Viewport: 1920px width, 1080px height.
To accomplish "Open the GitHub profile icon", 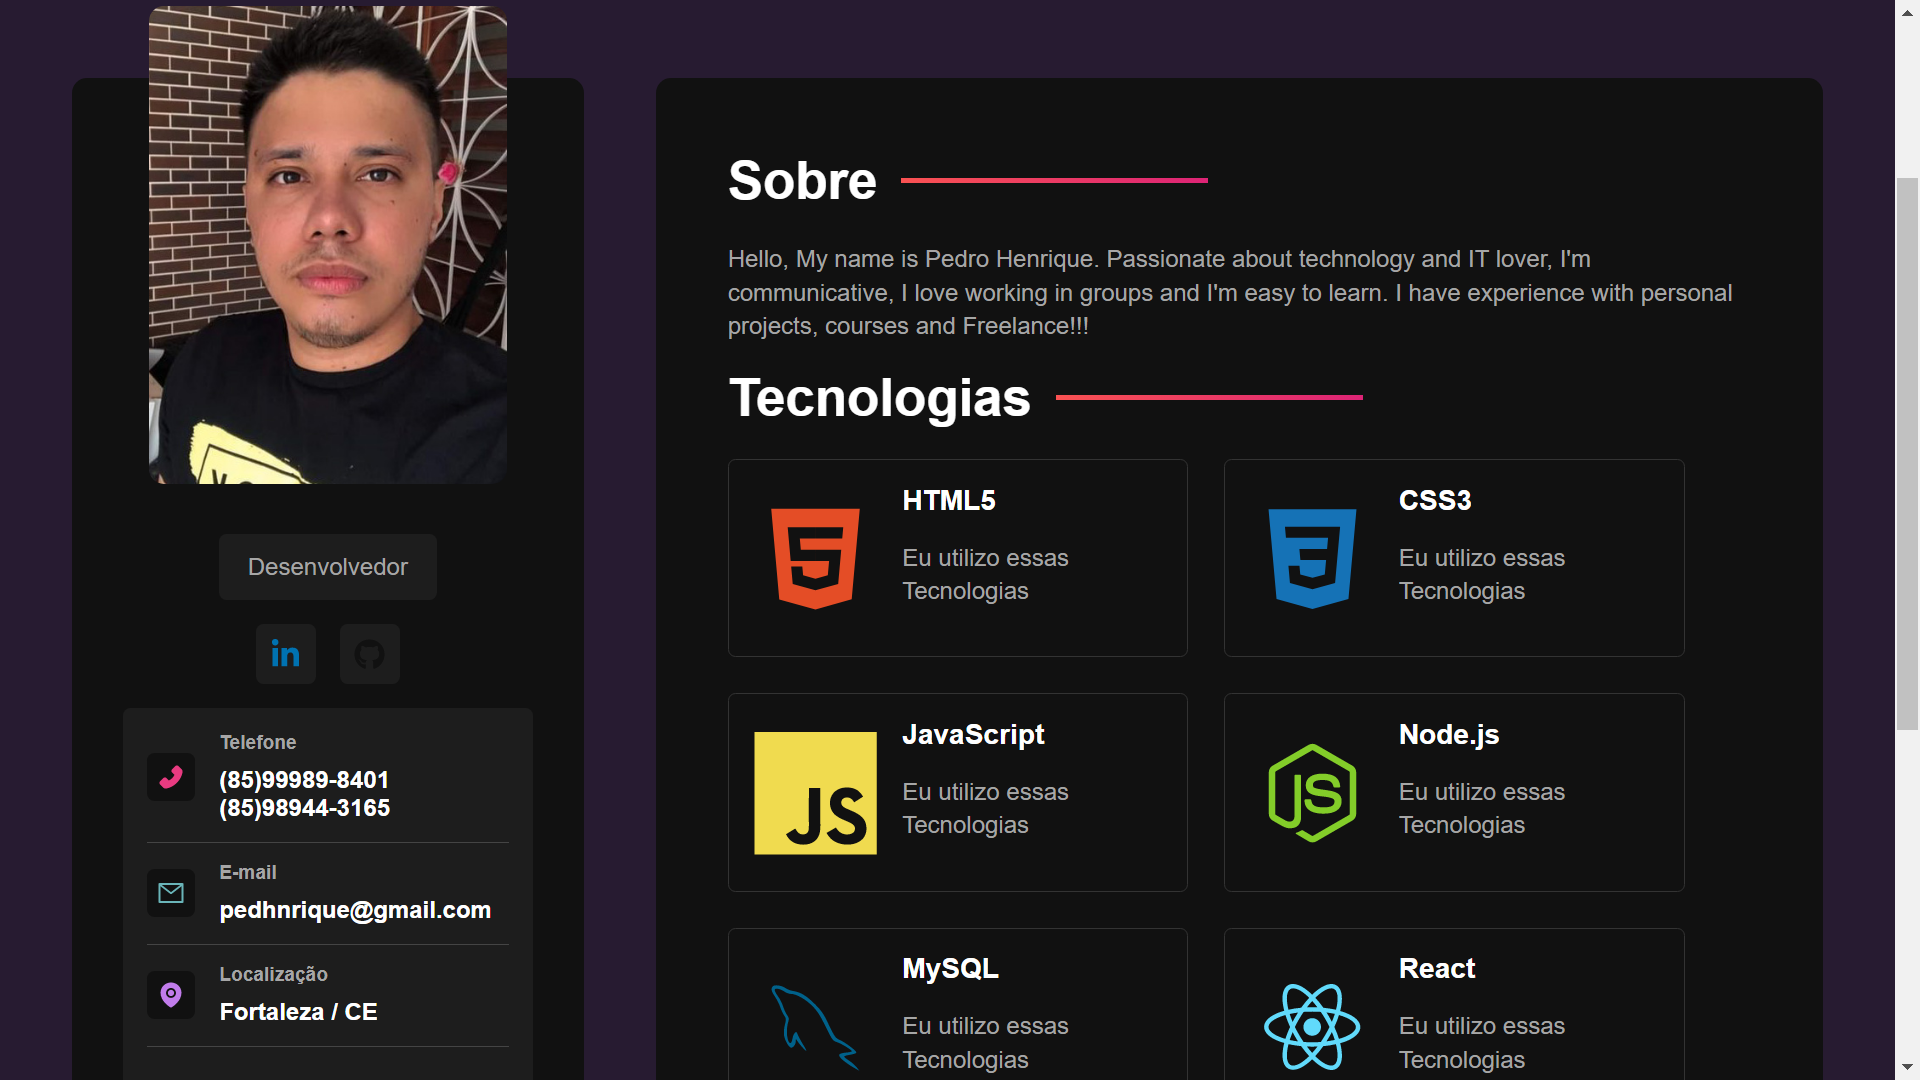I will 369,654.
